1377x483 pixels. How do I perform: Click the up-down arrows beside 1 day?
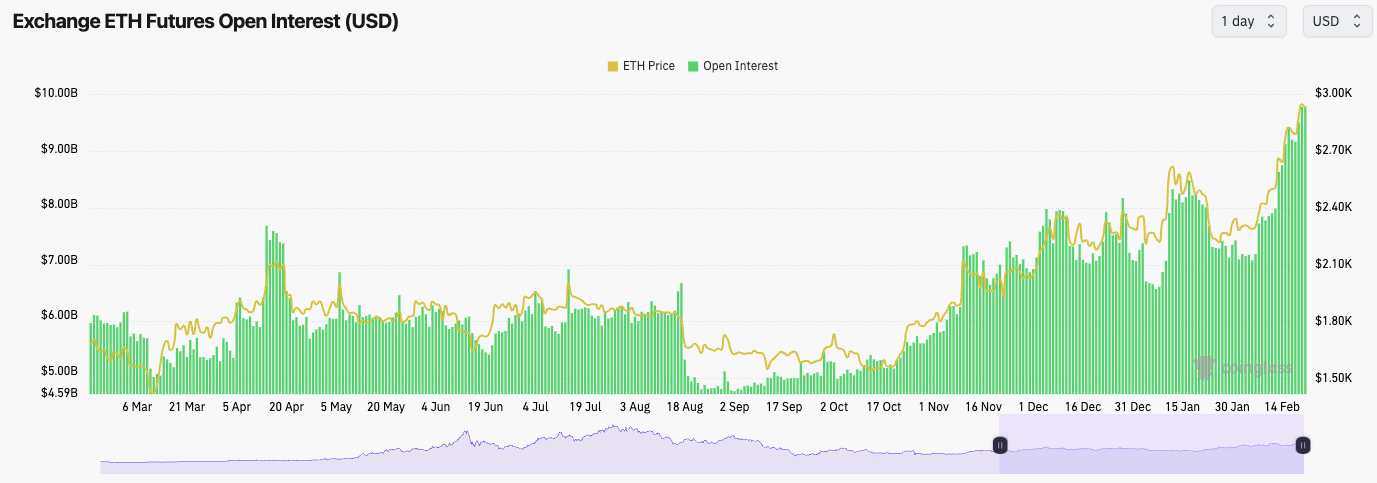click(1271, 21)
